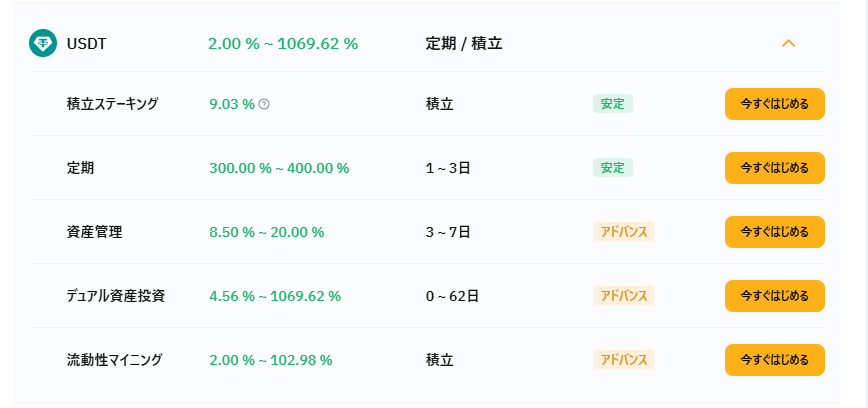Click the 資産管理 product label

tap(94, 232)
